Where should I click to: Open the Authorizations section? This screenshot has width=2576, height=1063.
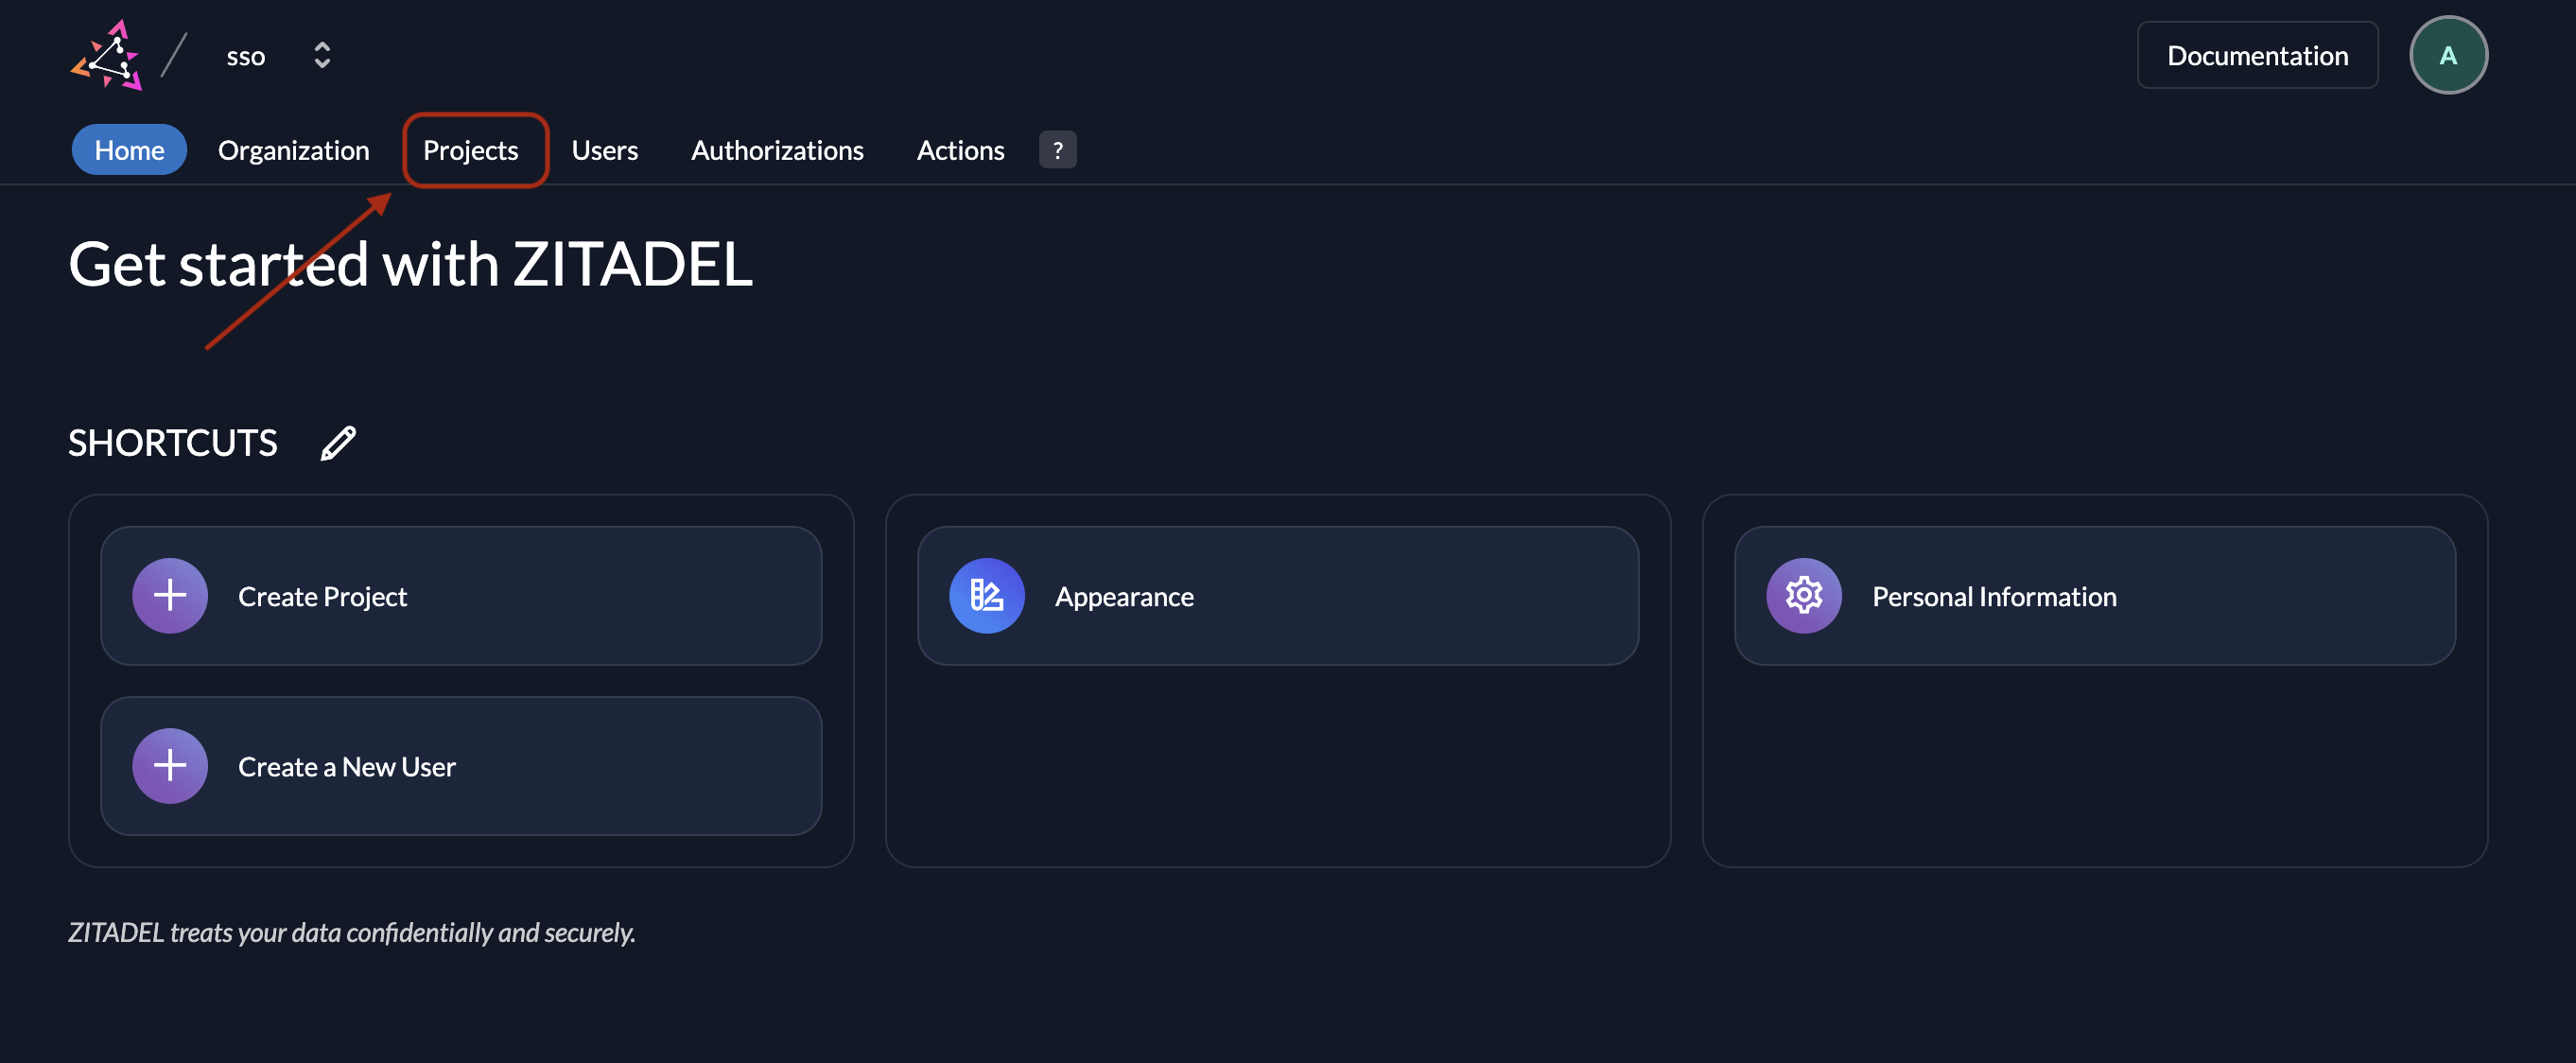[x=777, y=150]
